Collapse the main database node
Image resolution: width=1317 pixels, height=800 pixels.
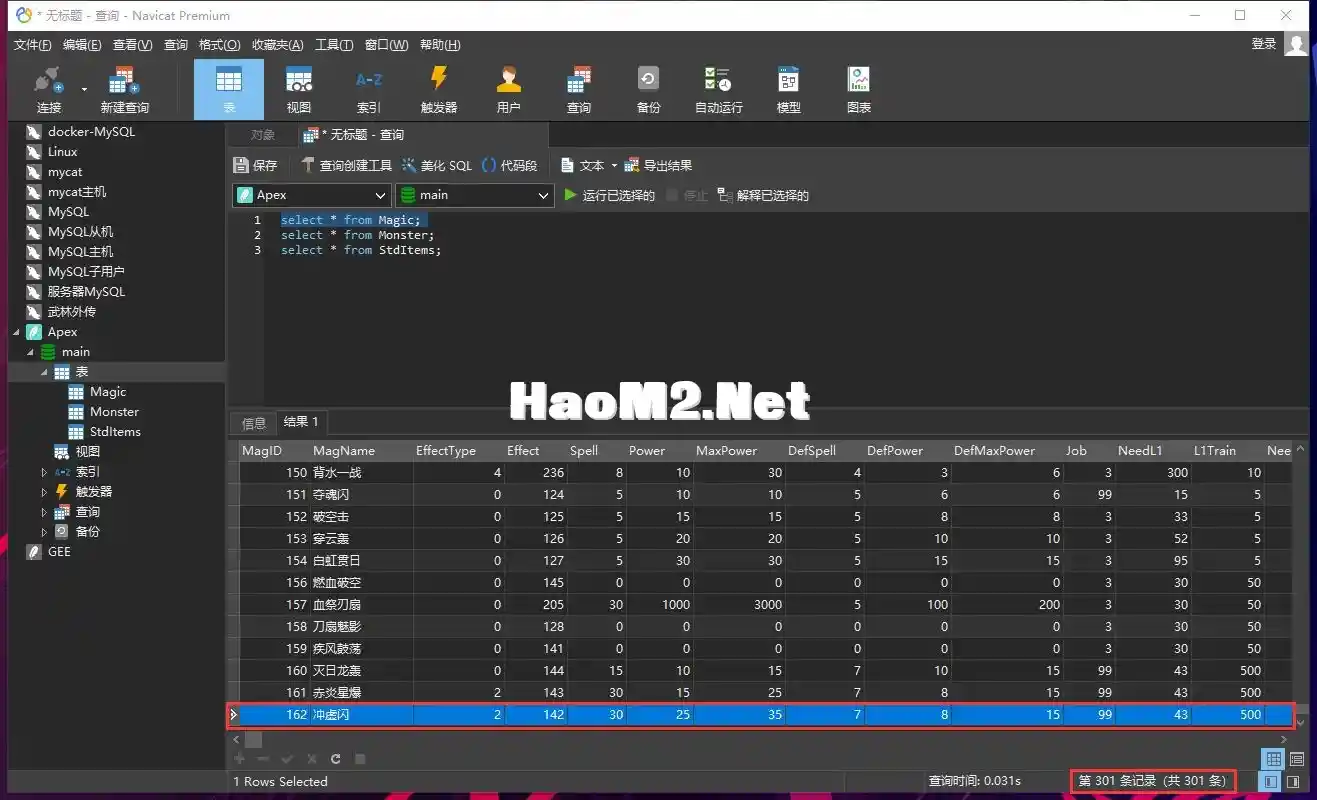coord(30,352)
